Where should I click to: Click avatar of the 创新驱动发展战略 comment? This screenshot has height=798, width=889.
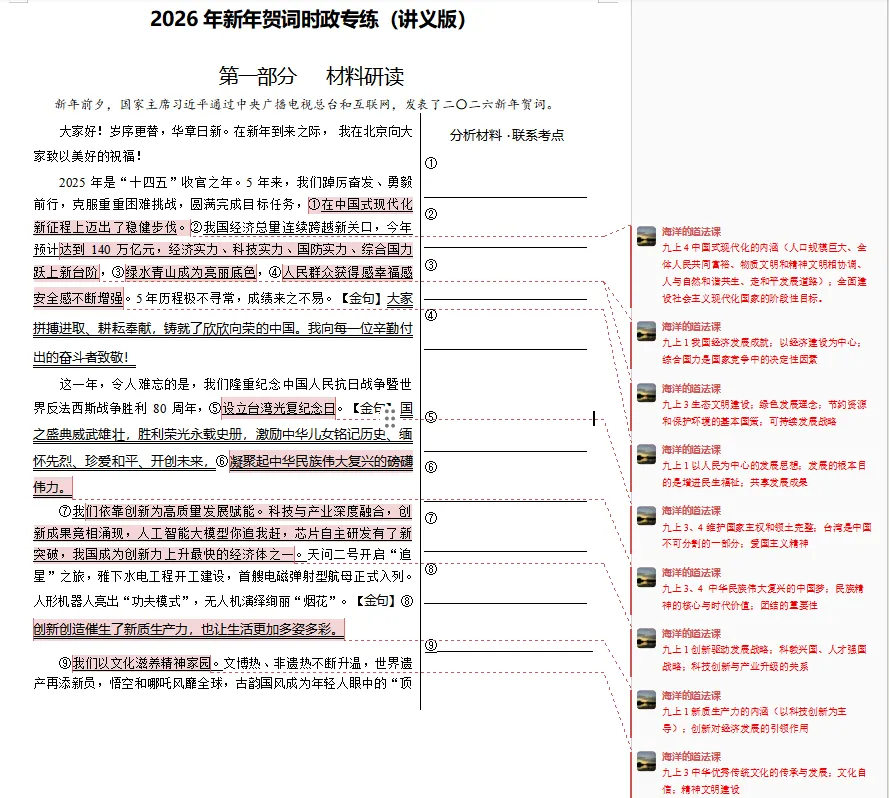pyautogui.click(x=646, y=638)
